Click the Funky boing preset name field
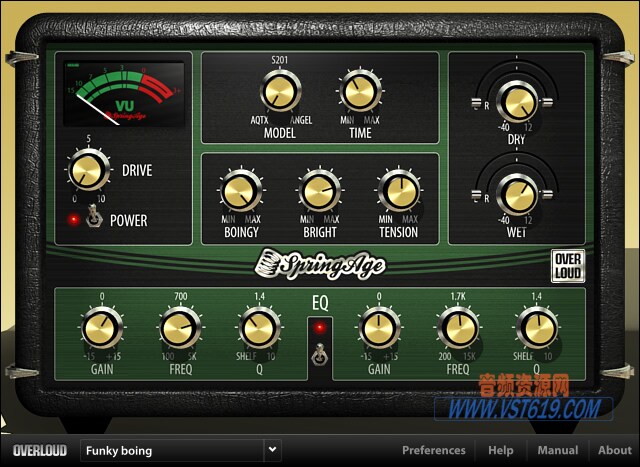 170,450
